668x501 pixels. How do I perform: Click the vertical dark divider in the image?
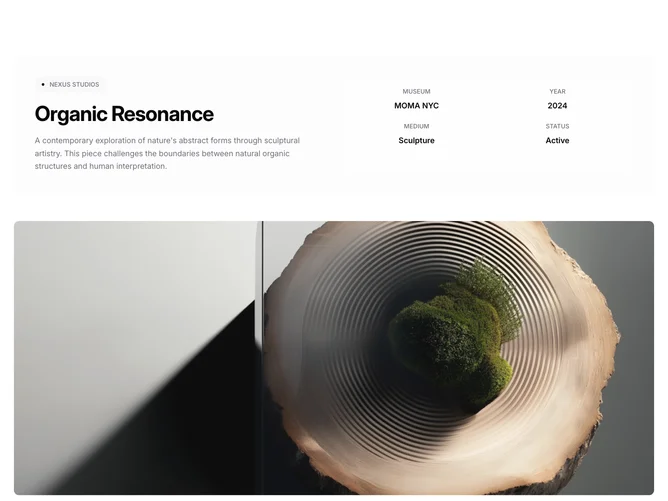[x=262, y=358]
